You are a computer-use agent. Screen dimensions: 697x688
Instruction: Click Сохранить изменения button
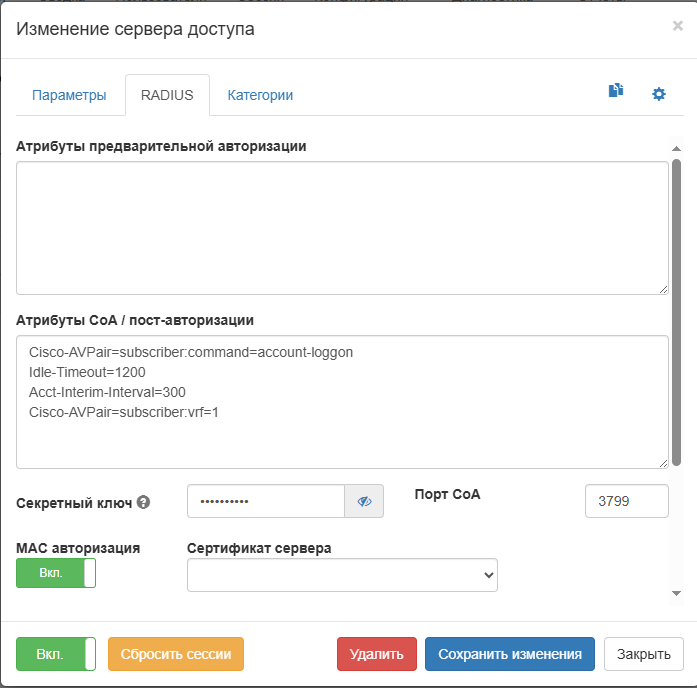point(510,654)
